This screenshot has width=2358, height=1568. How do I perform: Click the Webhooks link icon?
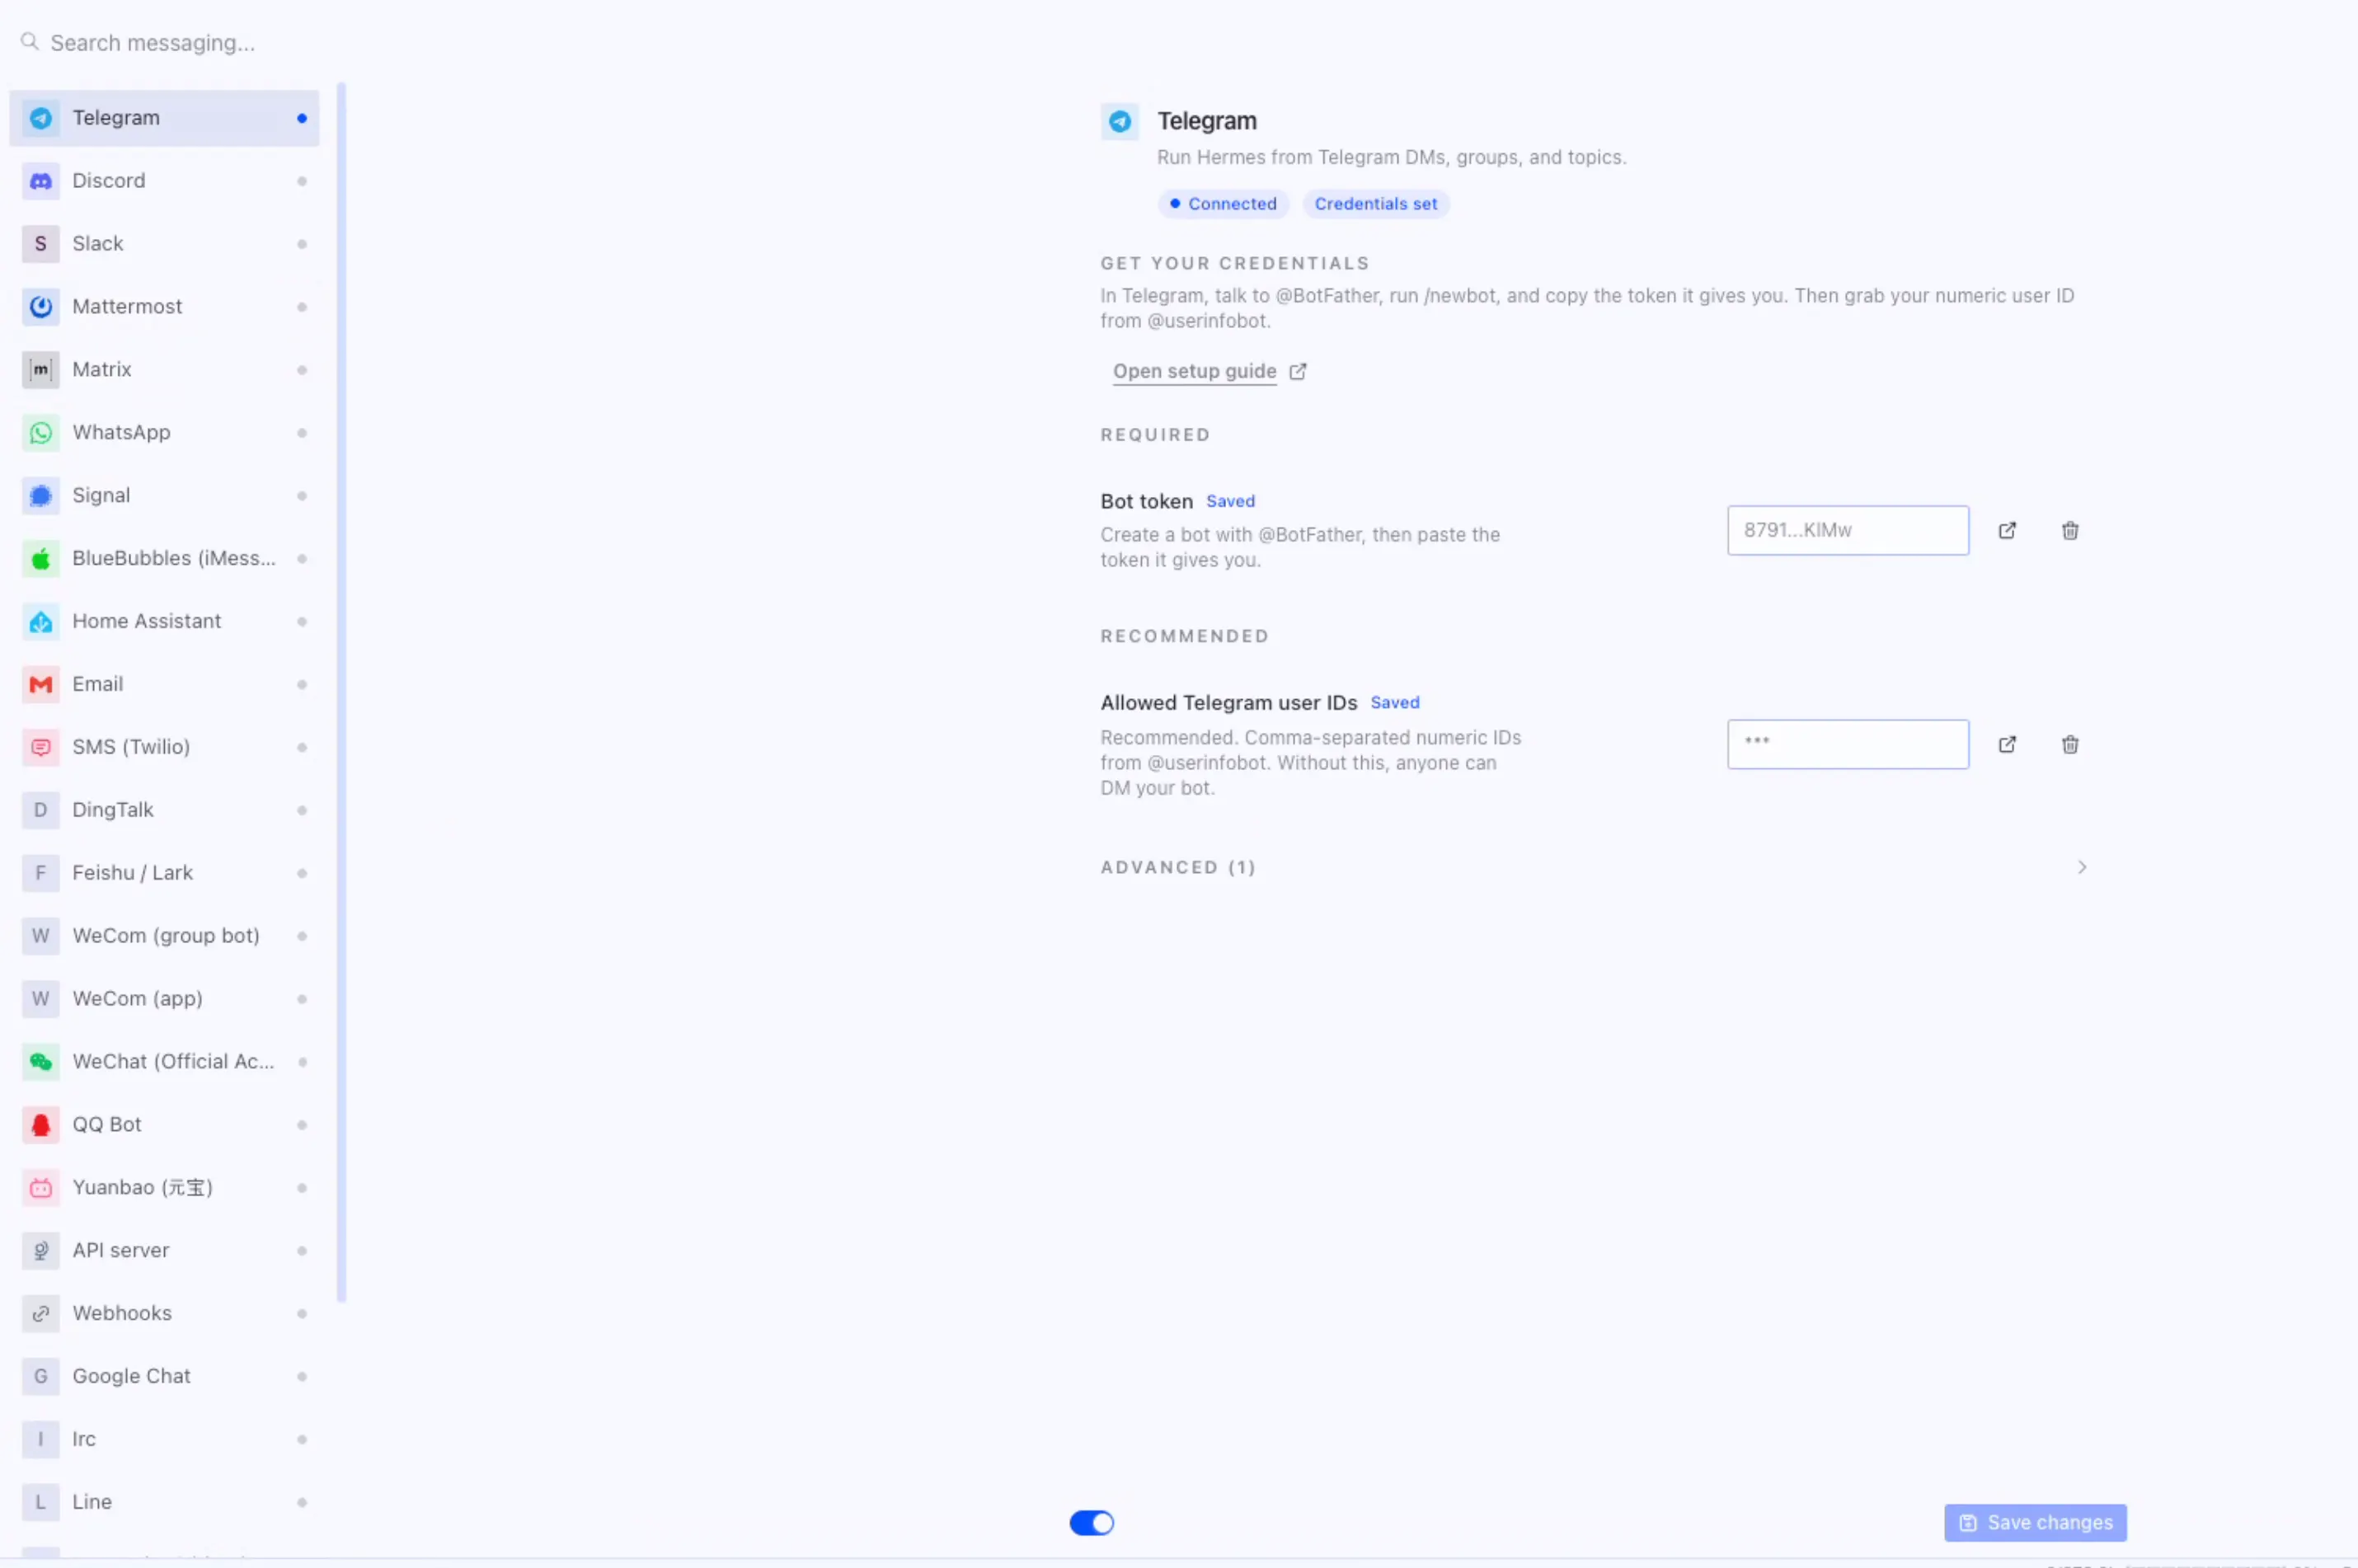[41, 1314]
